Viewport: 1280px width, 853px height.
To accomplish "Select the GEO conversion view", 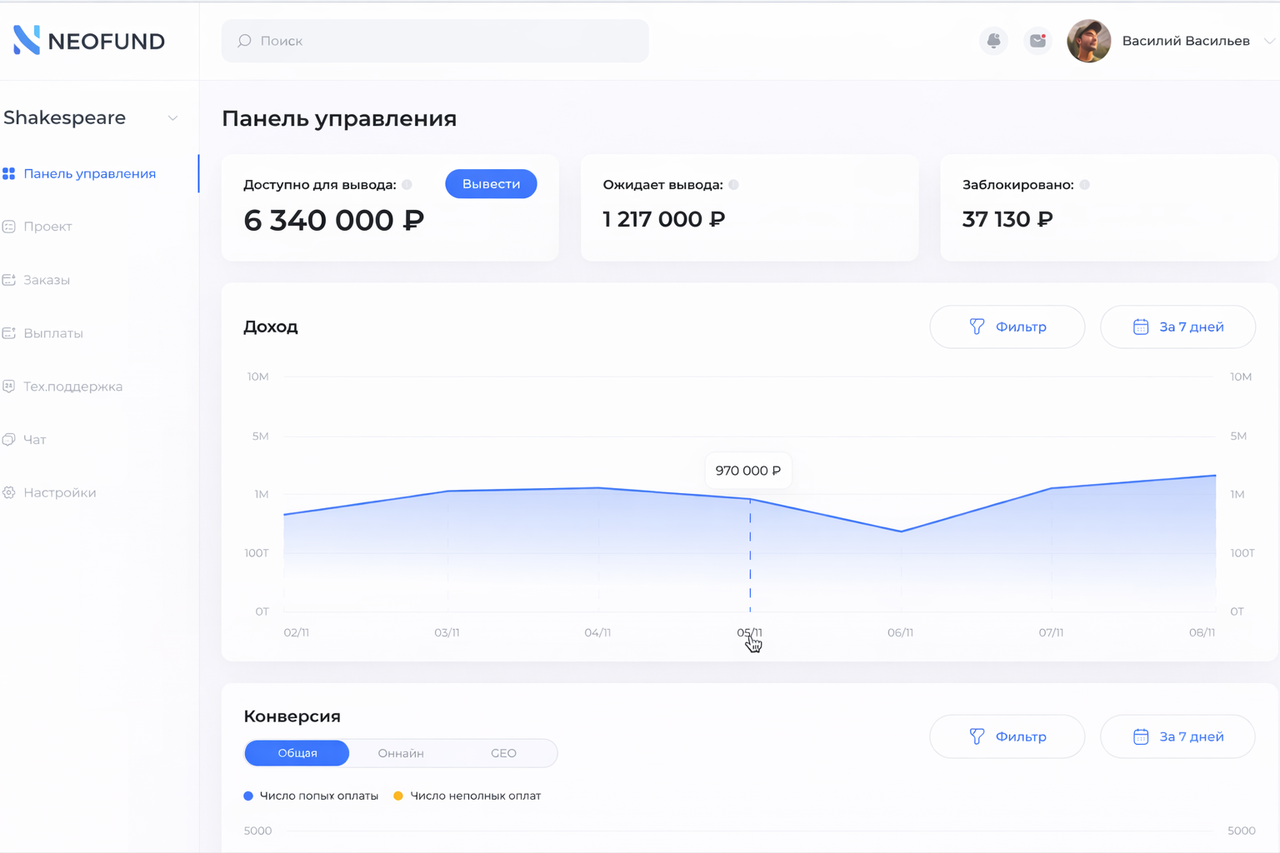I will (x=503, y=753).
